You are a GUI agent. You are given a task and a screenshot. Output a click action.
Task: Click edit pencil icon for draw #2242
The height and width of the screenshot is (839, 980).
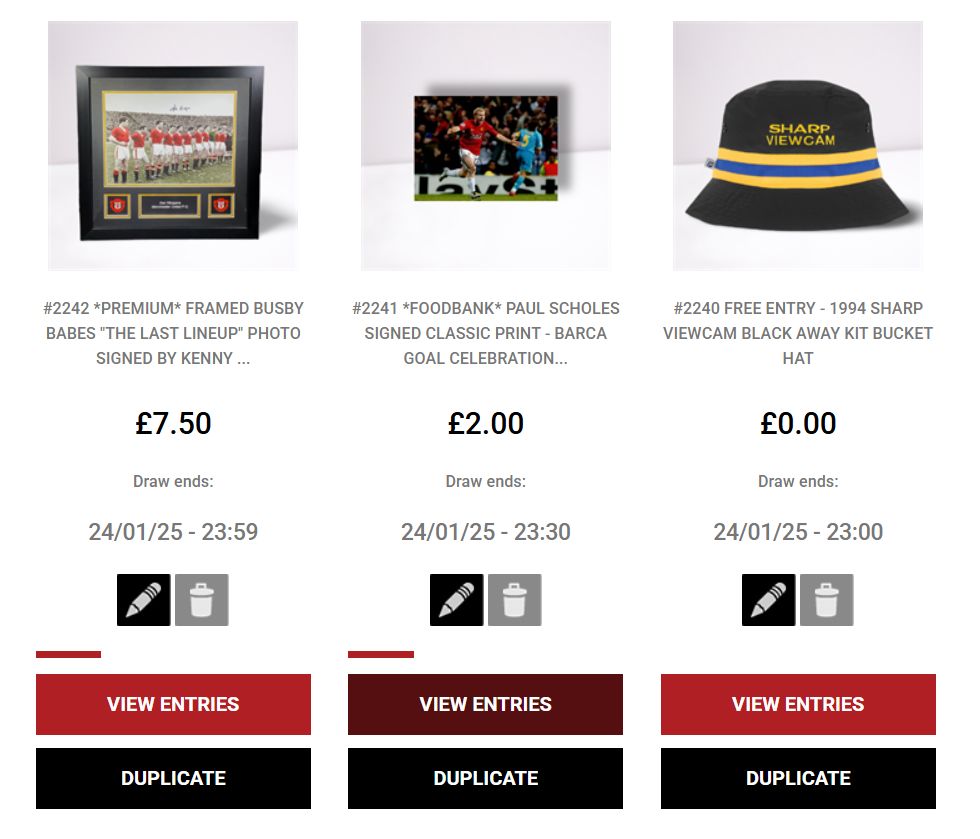[x=144, y=600]
